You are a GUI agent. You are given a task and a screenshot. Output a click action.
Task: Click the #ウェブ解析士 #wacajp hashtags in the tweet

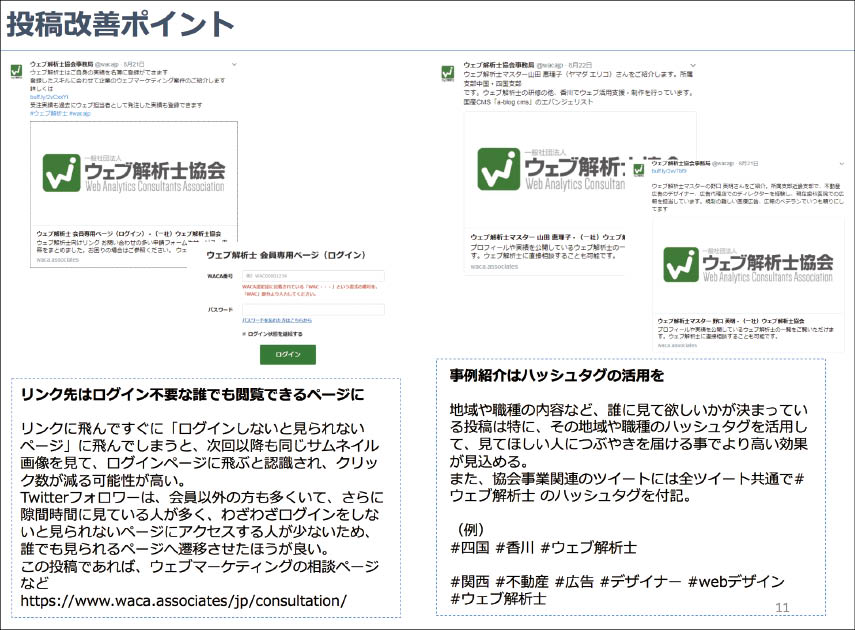pos(60,113)
